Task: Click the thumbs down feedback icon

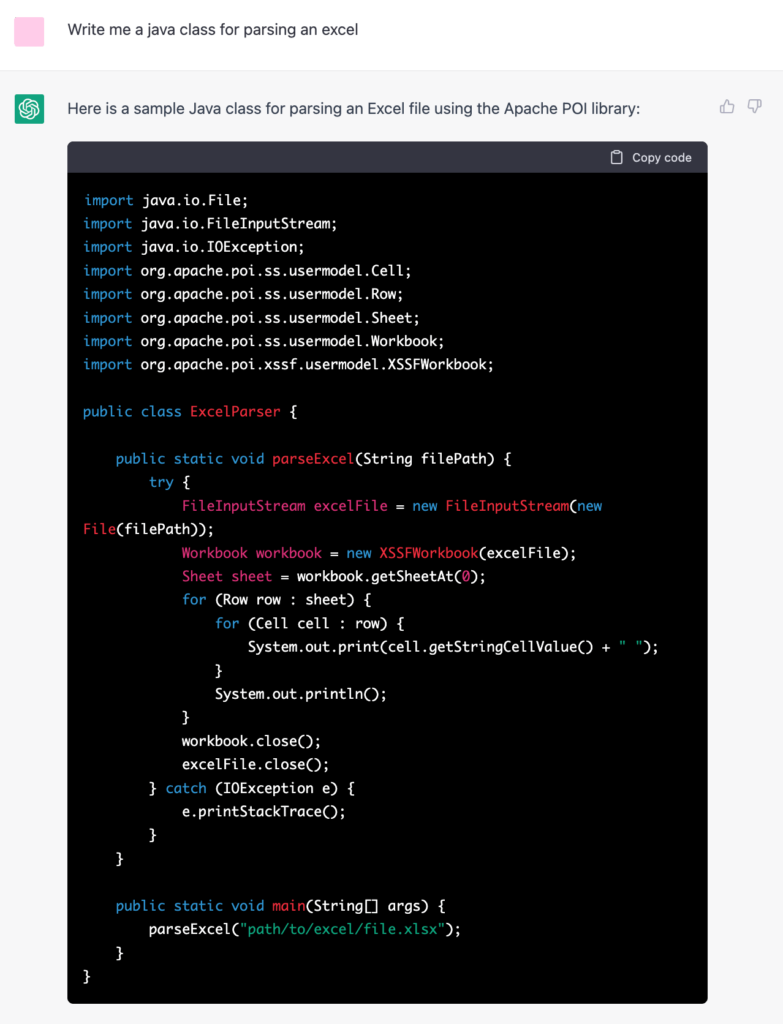Action: pos(754,106)
